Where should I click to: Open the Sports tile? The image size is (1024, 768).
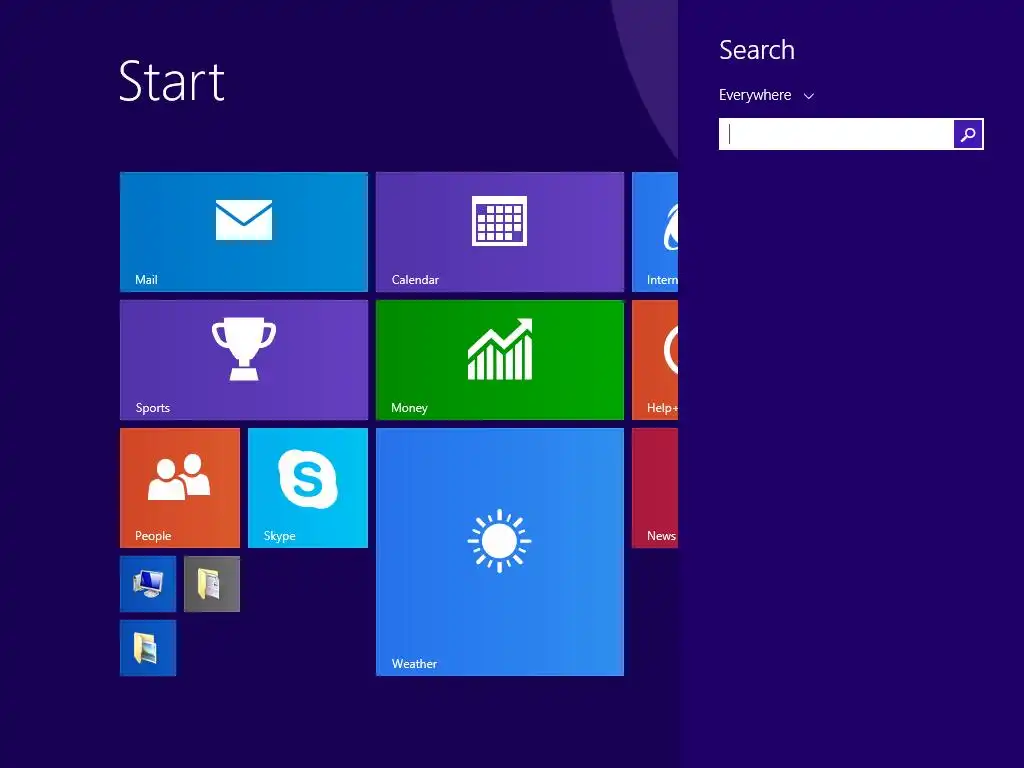tap(244, 360)
